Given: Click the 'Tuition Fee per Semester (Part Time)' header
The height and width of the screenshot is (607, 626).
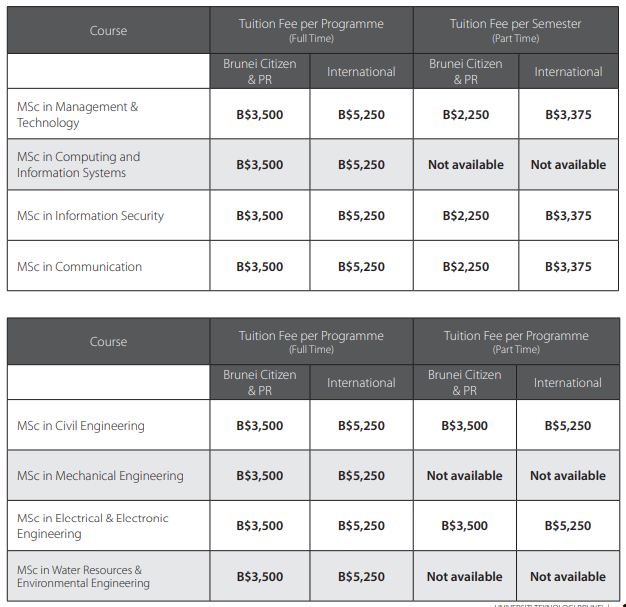Looking at the screenshot, I should (515, 30).
